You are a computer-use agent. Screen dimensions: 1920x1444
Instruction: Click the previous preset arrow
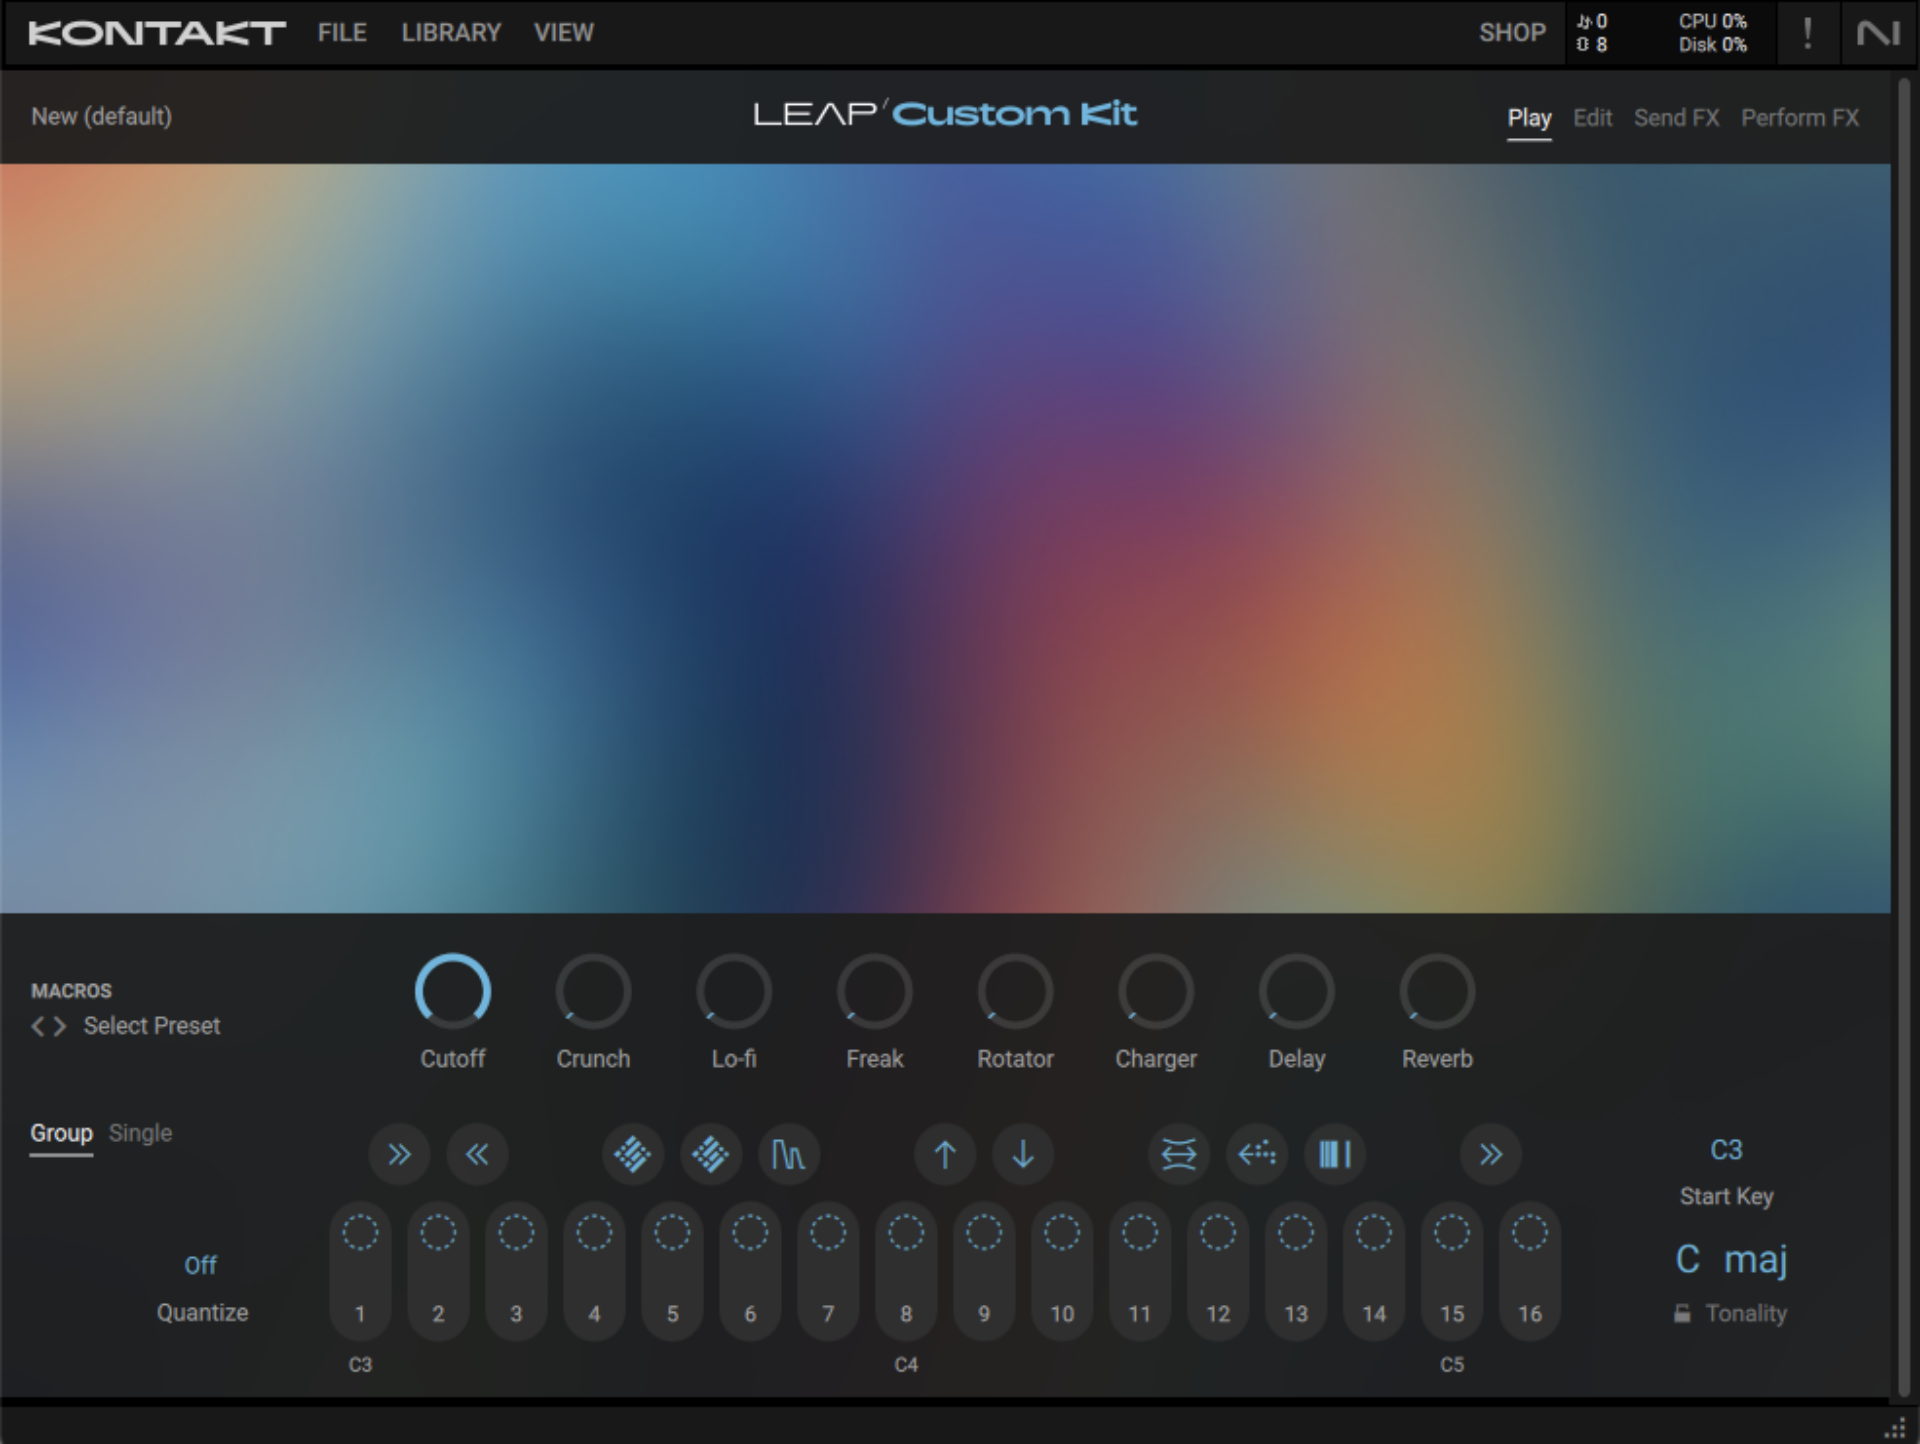point(36,1025)
